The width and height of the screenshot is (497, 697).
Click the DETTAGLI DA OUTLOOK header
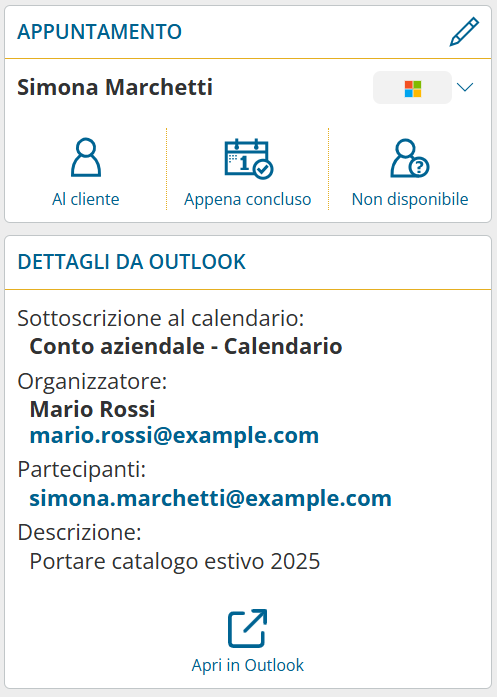pos(132,262)
